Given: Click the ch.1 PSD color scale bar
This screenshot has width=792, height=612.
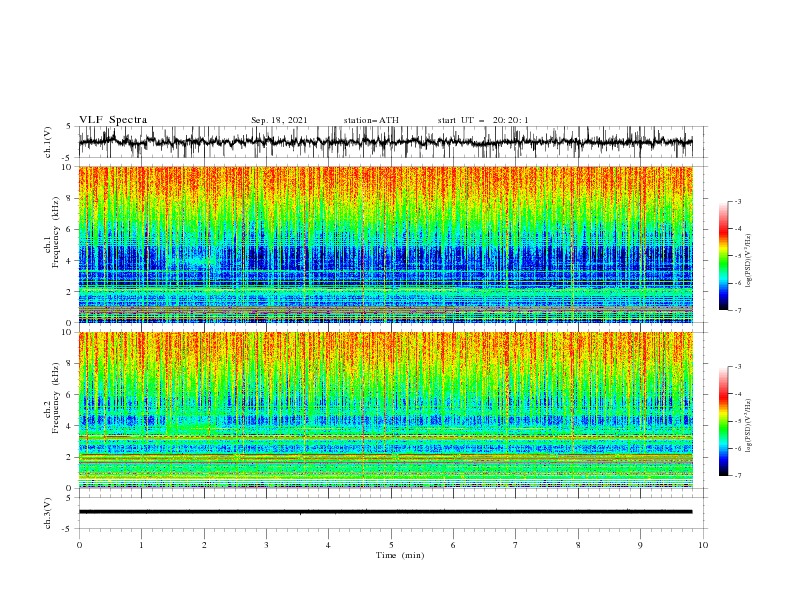Looking at the screenshot, I should point(724,256).
